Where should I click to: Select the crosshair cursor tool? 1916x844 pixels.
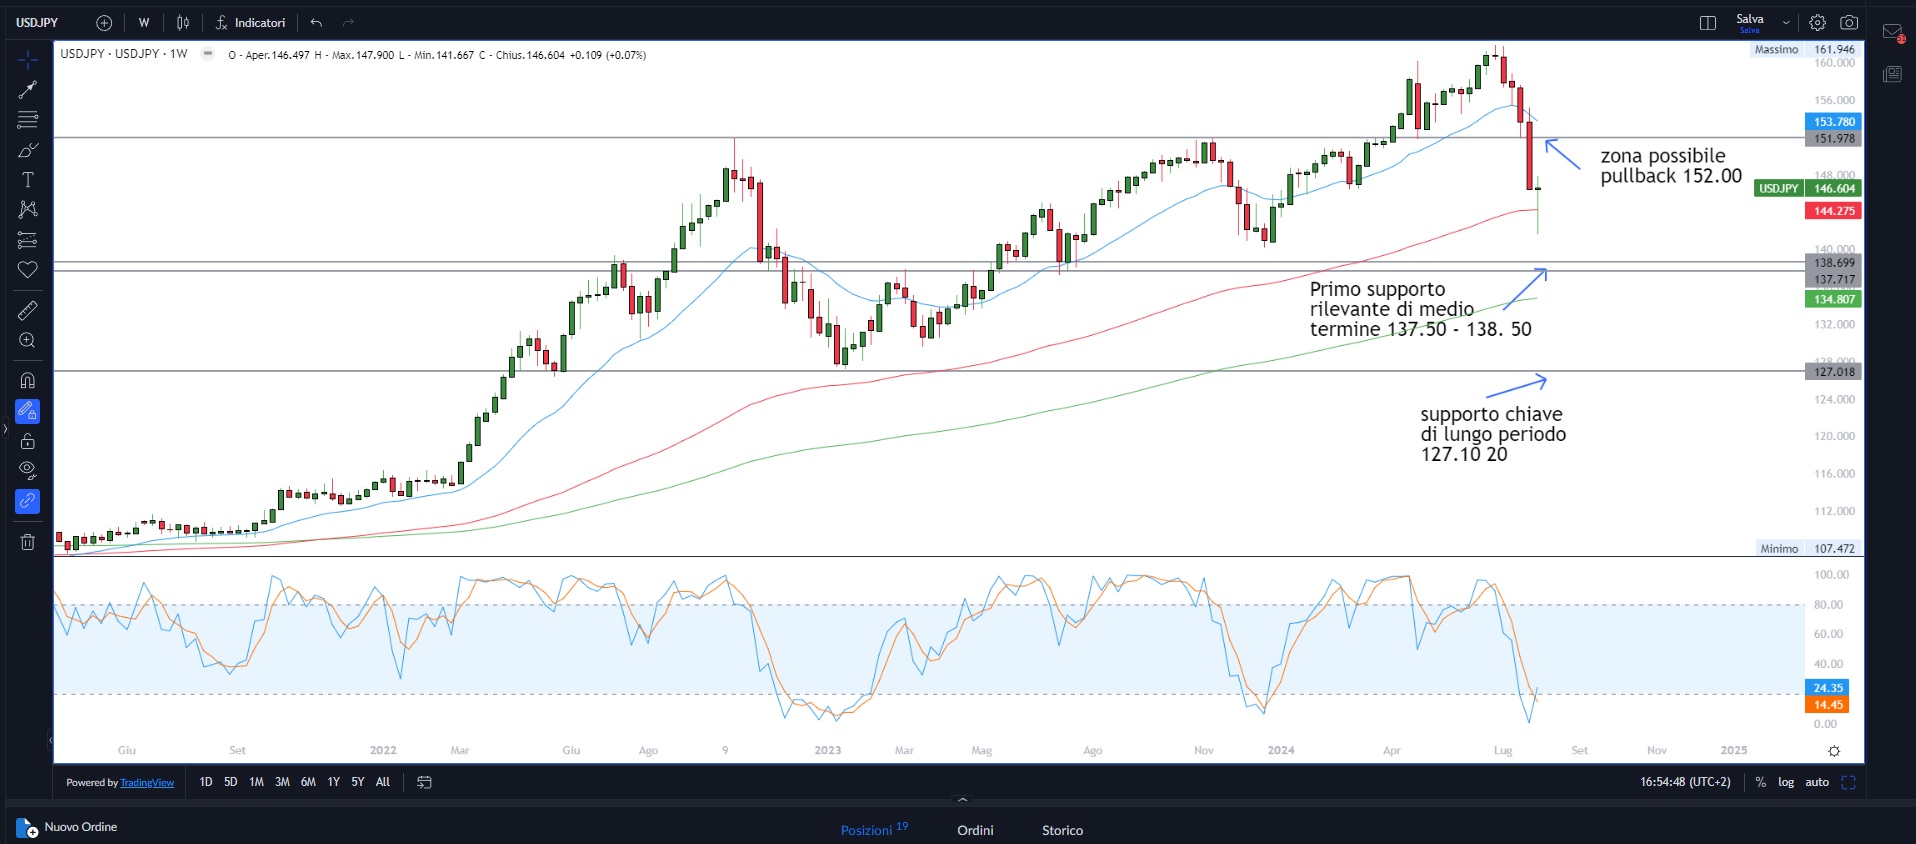27,60
